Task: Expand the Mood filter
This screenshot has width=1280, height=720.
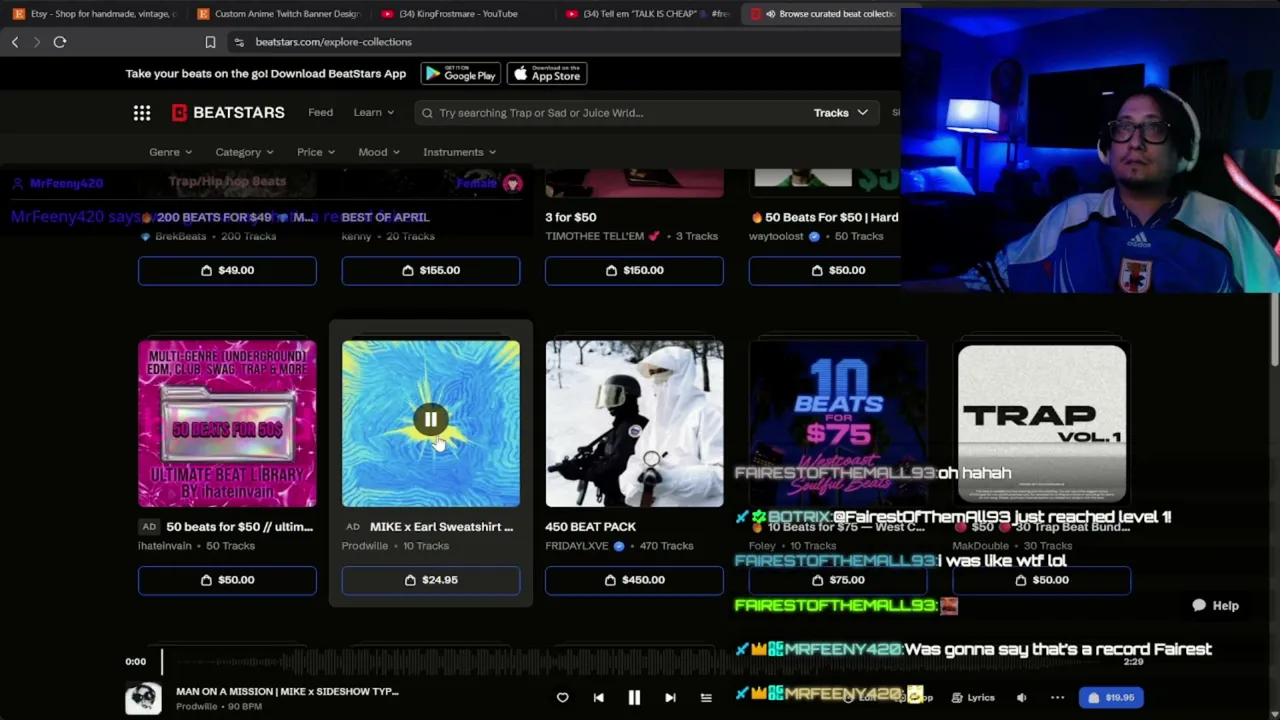Action: point(379,152)
